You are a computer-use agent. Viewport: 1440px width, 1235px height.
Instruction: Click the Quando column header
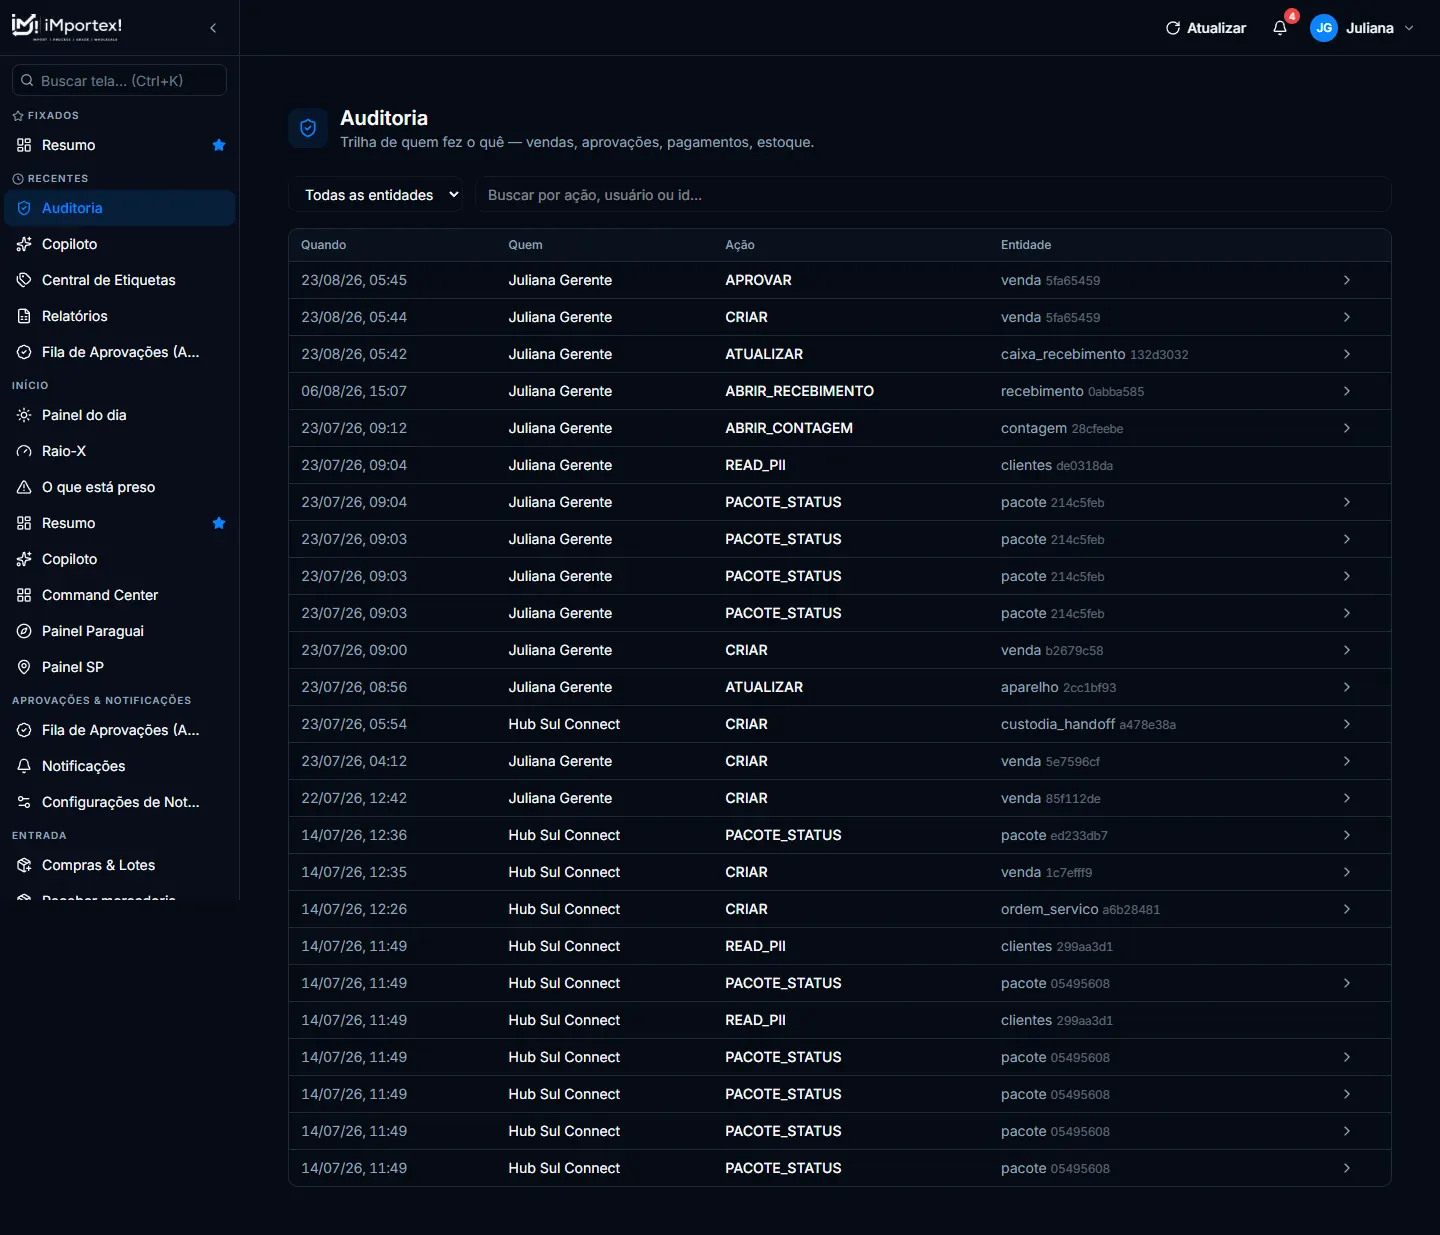pyautogui.click(x=324, y=245)
